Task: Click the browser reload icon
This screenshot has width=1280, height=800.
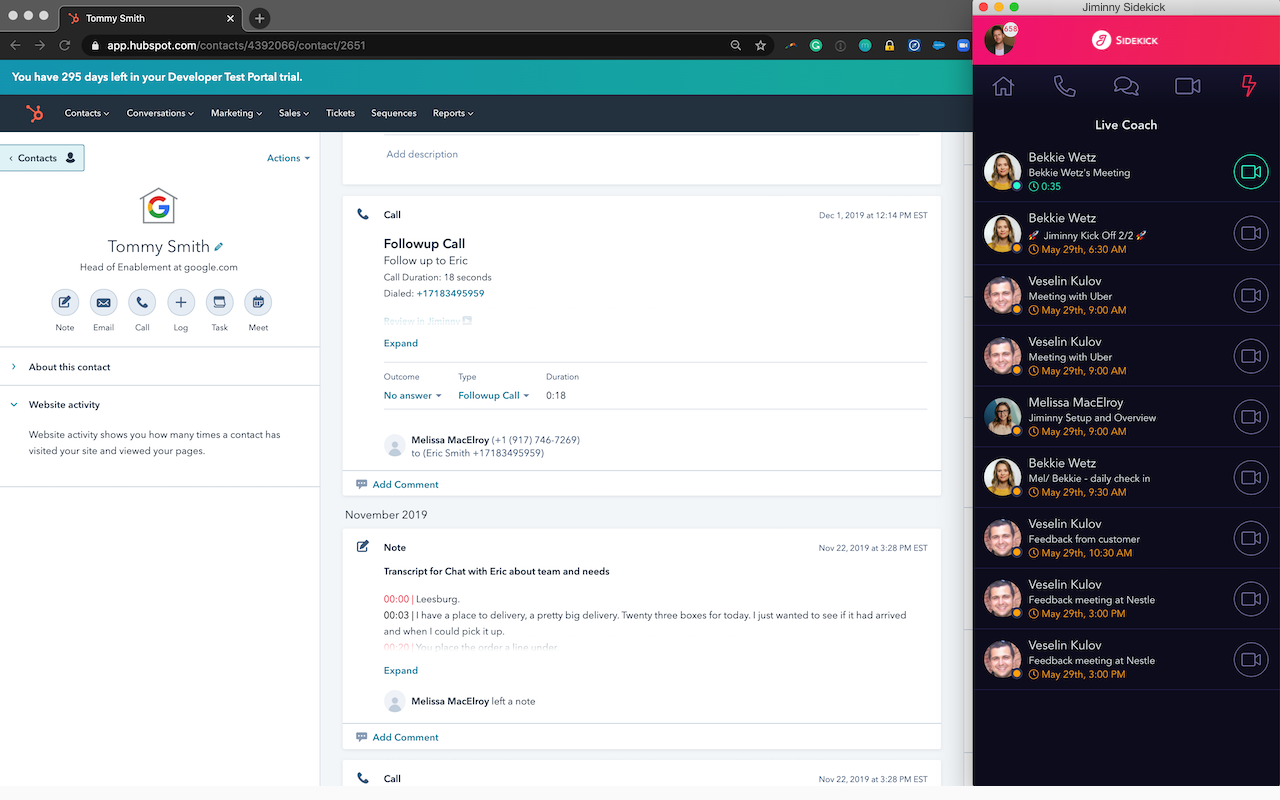Action: 65,45
